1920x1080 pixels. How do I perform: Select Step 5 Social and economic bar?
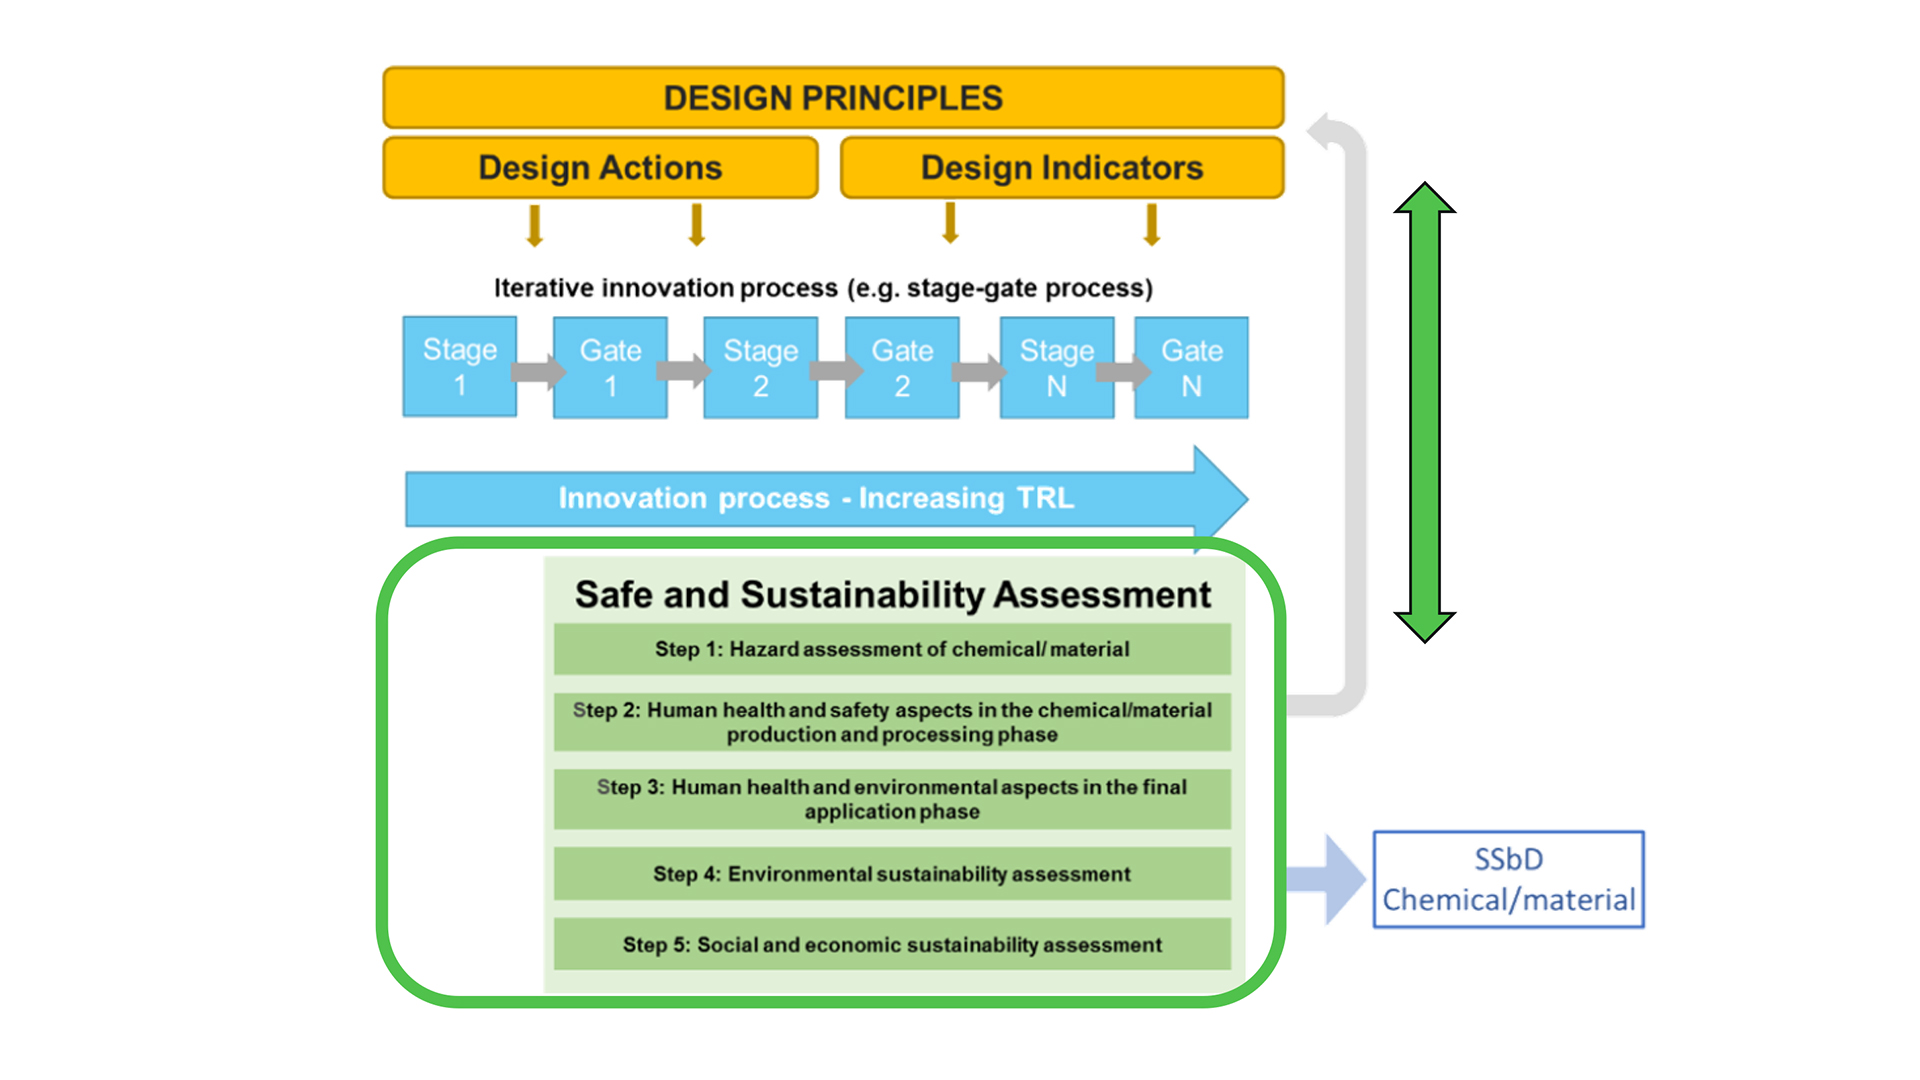tap(892, 944)
